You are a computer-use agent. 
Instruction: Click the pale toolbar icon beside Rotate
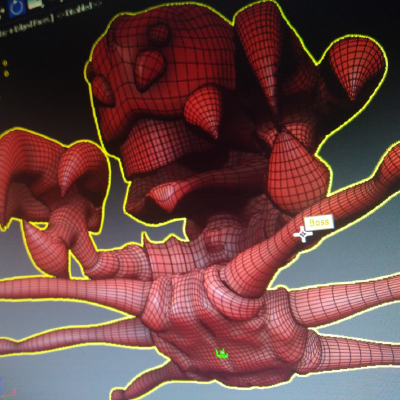point(35,3)
